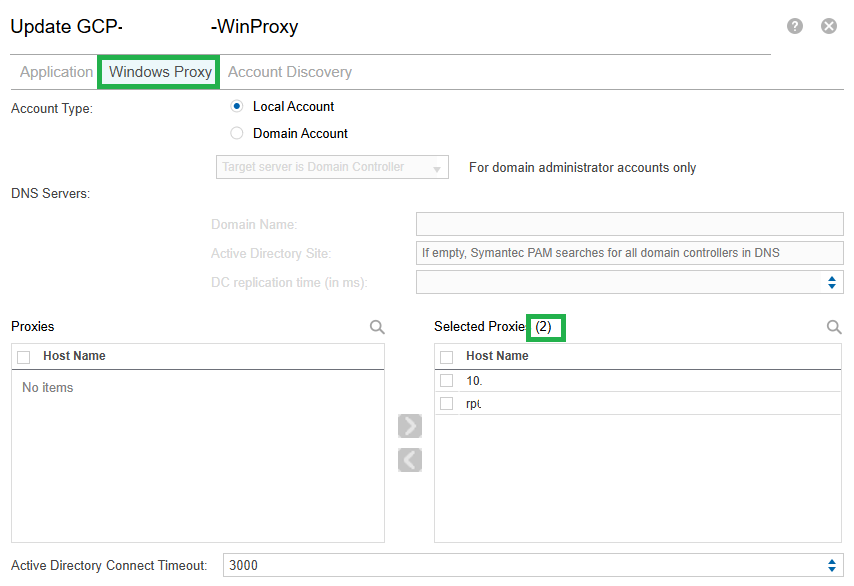This screenshot has height=586, width=854.
Task: Switch to the Application tab
Action: point(56,72)
